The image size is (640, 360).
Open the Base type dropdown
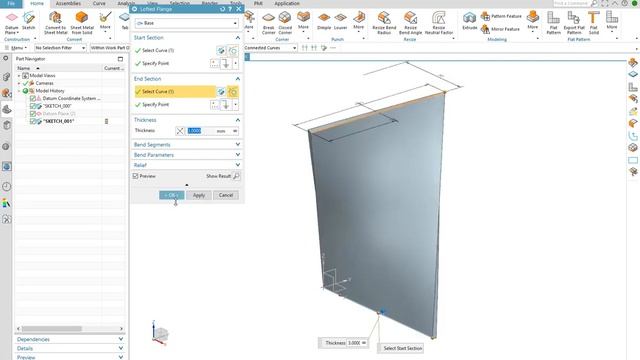187,23
